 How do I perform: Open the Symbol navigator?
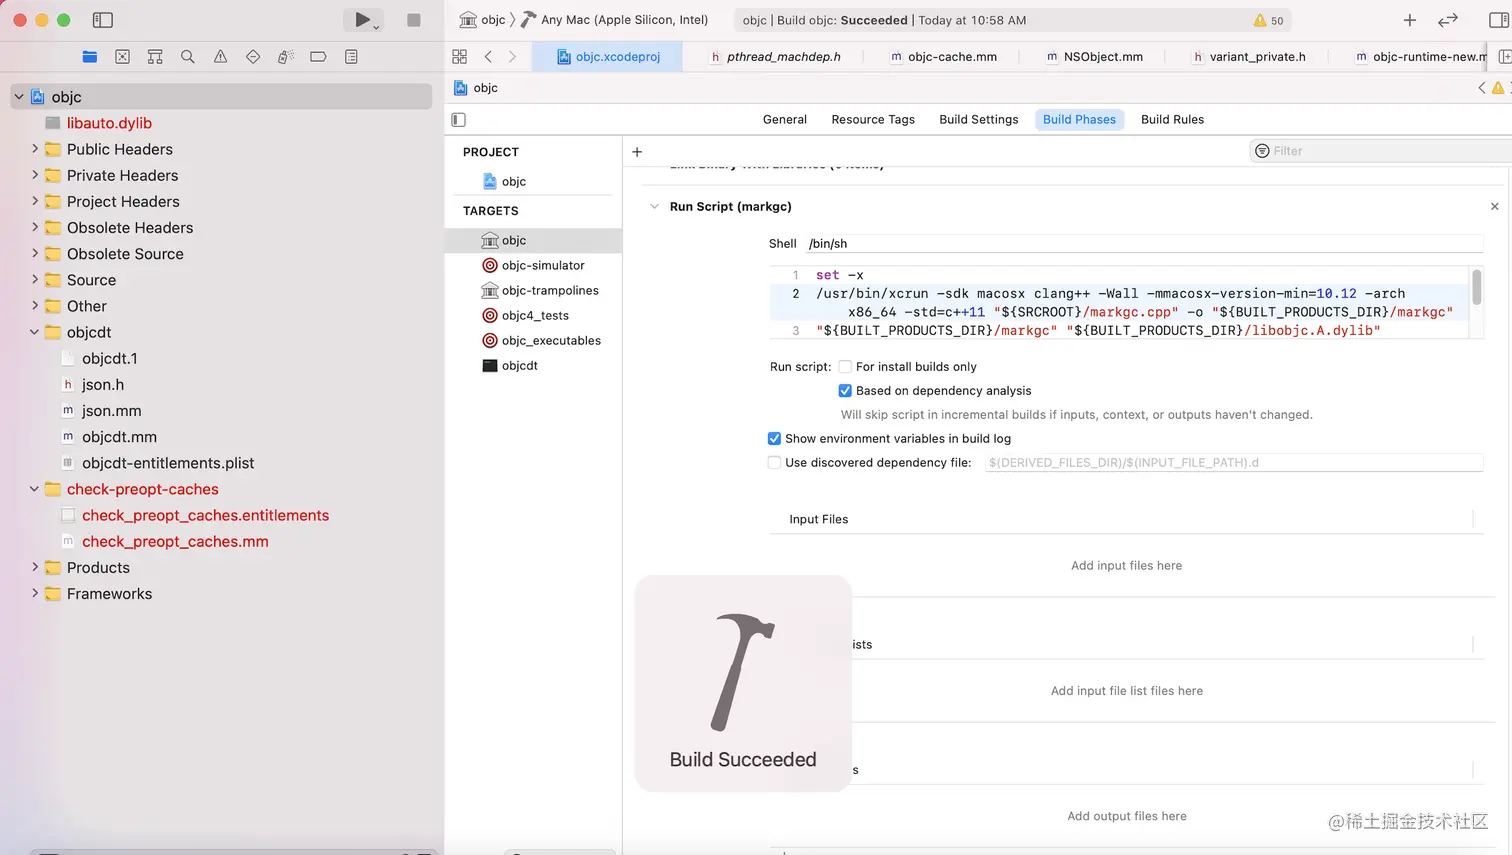[x=155, y=57]
